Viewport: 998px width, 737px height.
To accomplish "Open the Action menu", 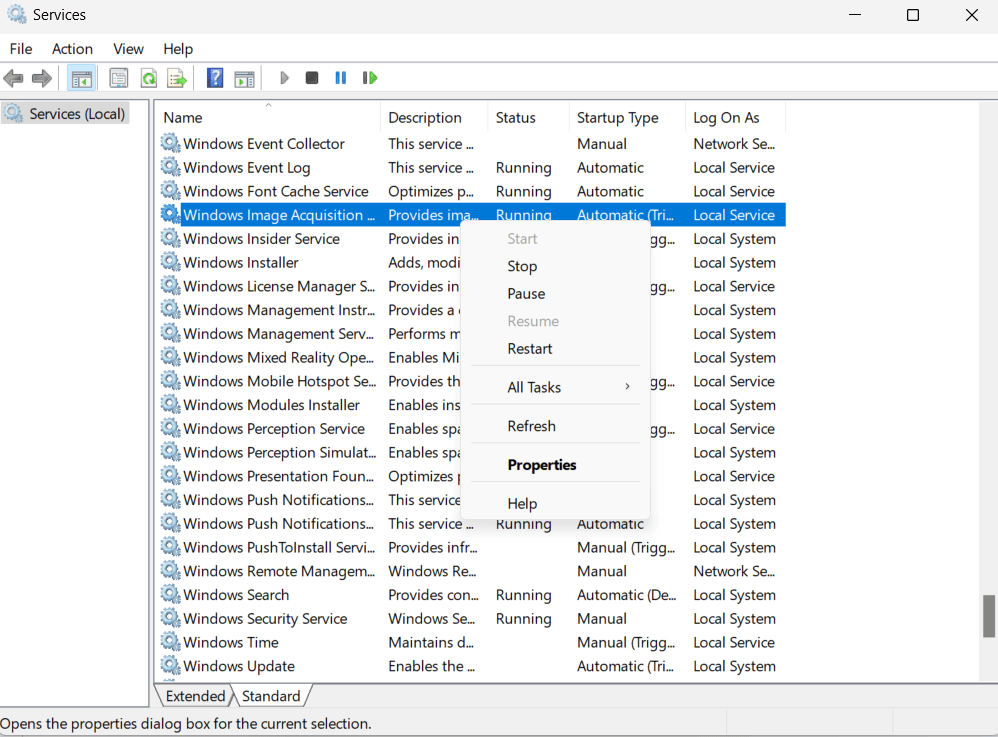I will (71, 48).
